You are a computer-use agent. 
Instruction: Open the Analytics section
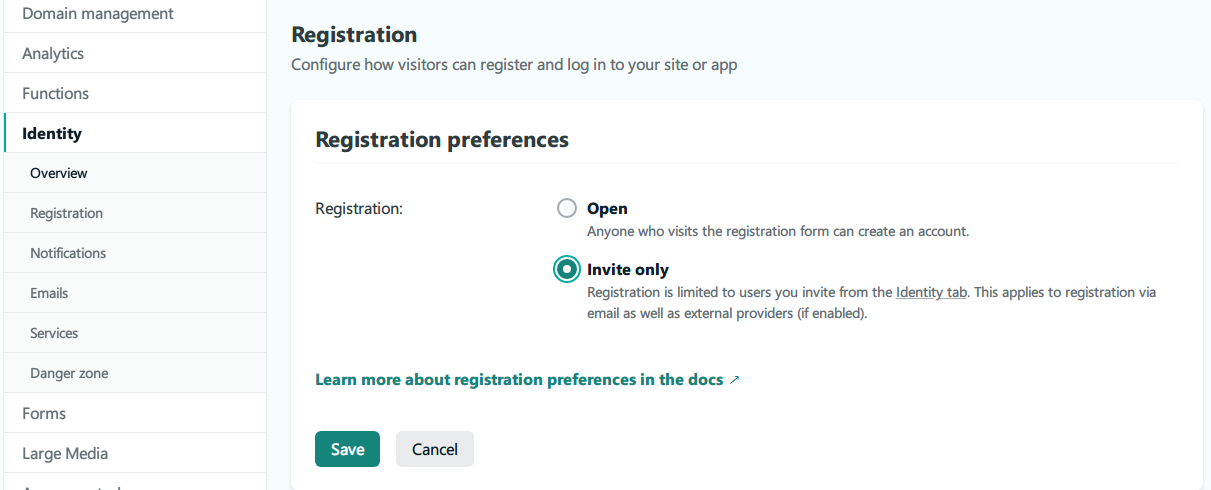53,54
